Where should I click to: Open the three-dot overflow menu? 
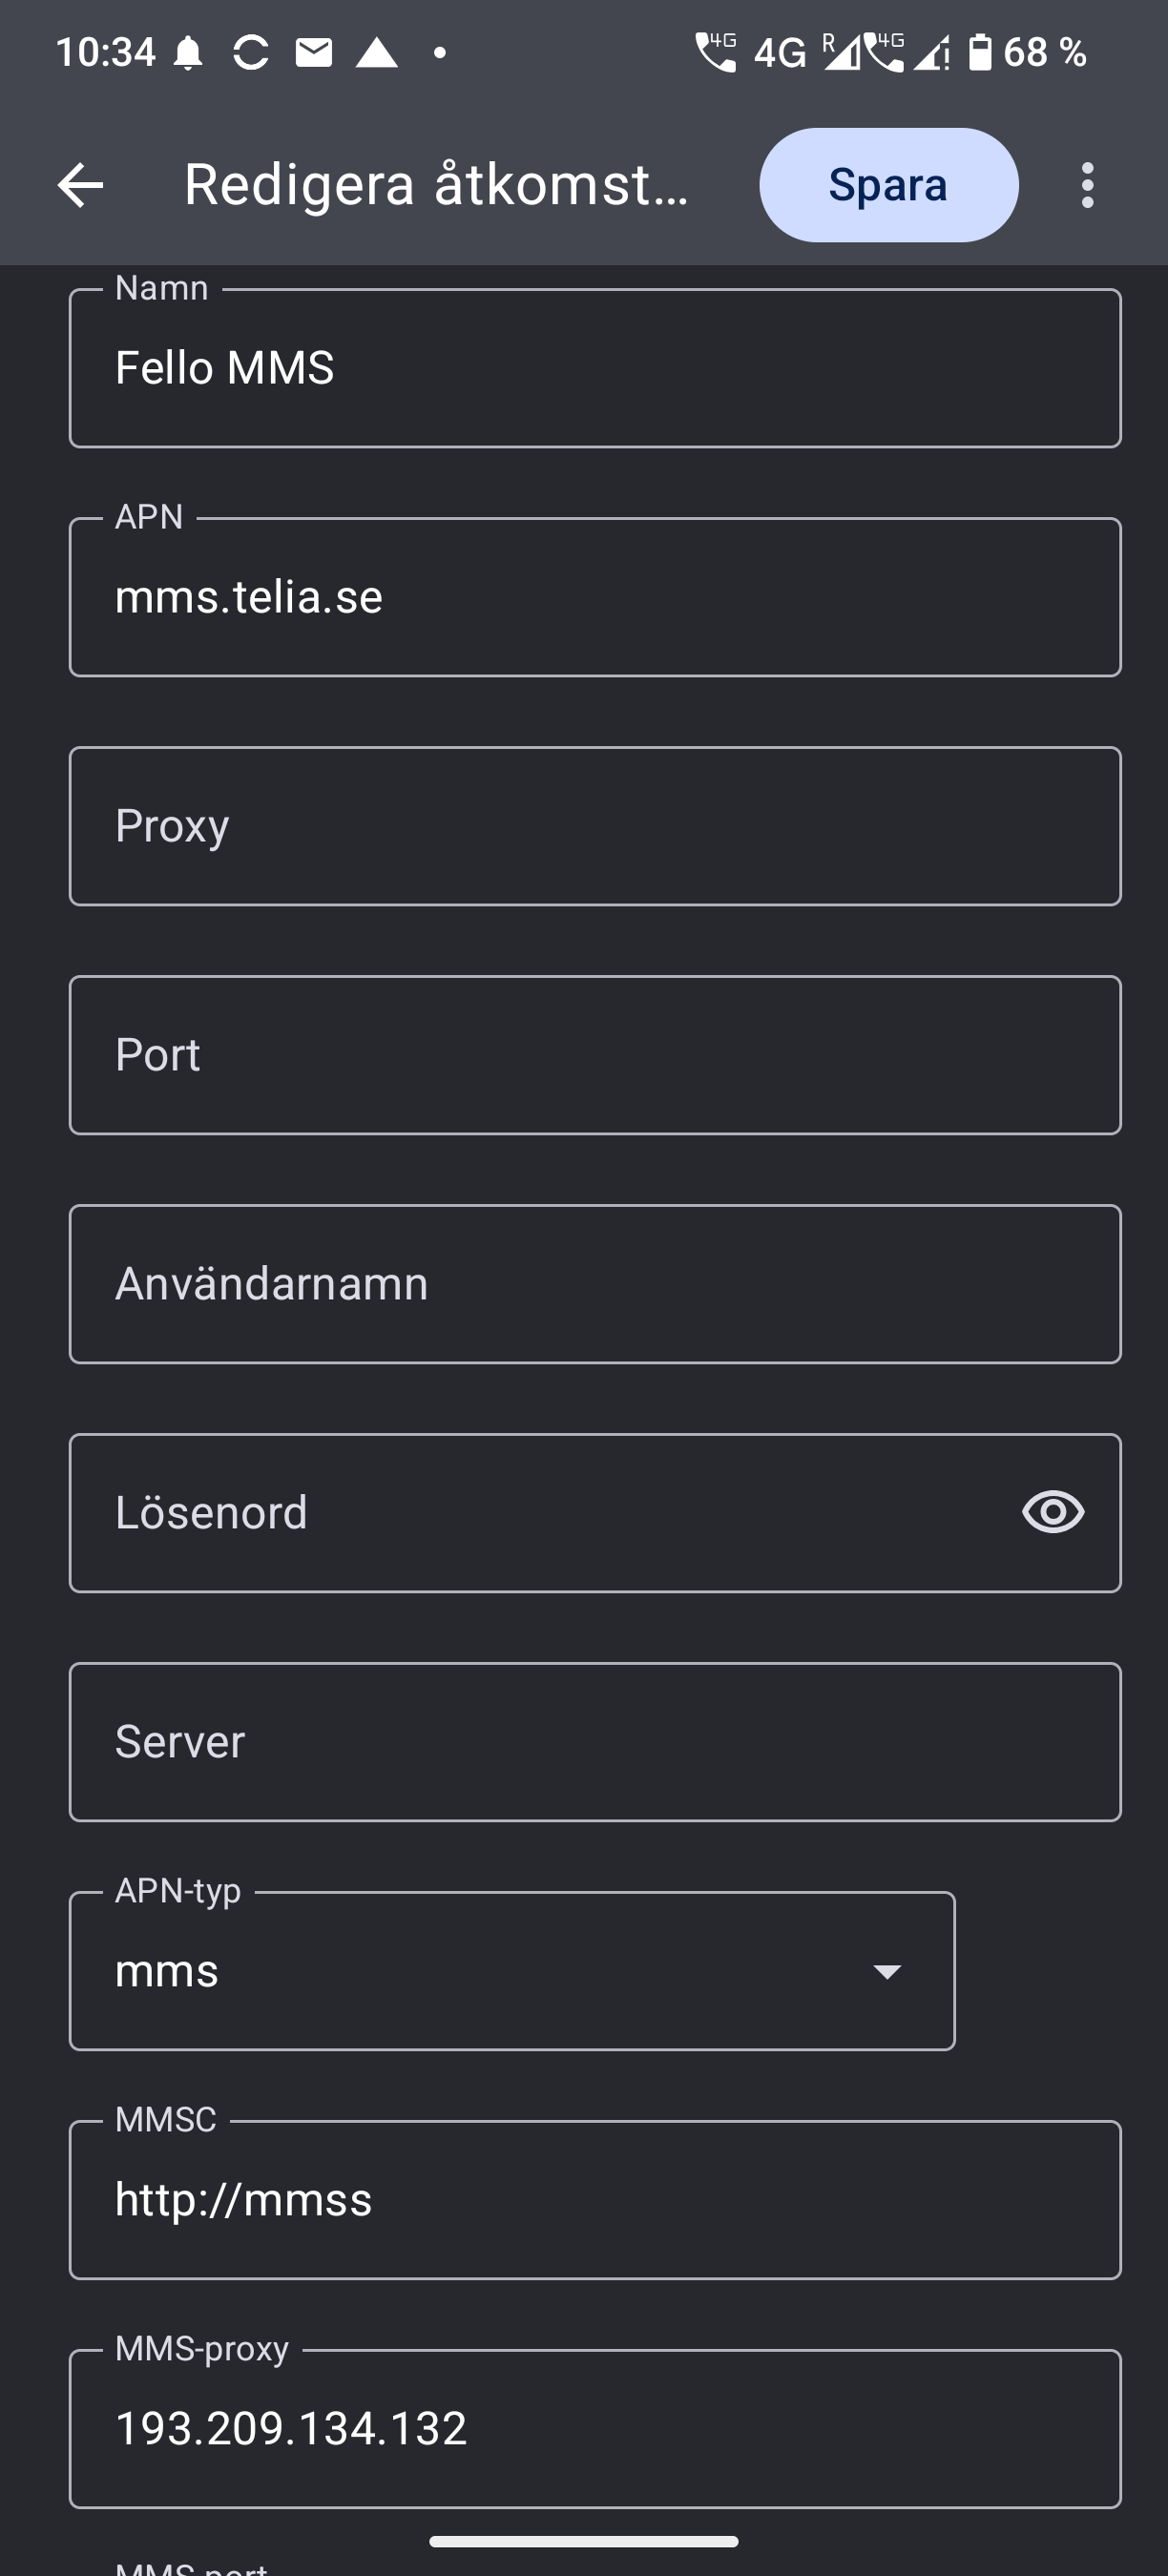coord(1087,185)
